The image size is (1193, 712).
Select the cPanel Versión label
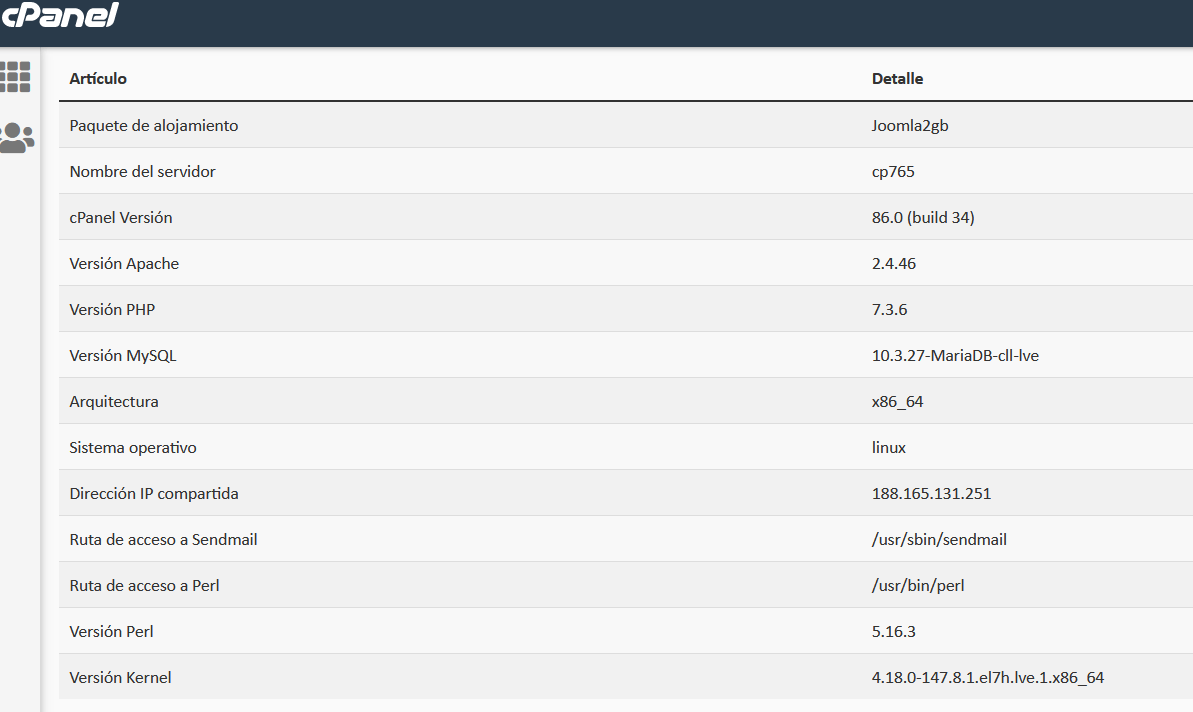tap(121, 218)
